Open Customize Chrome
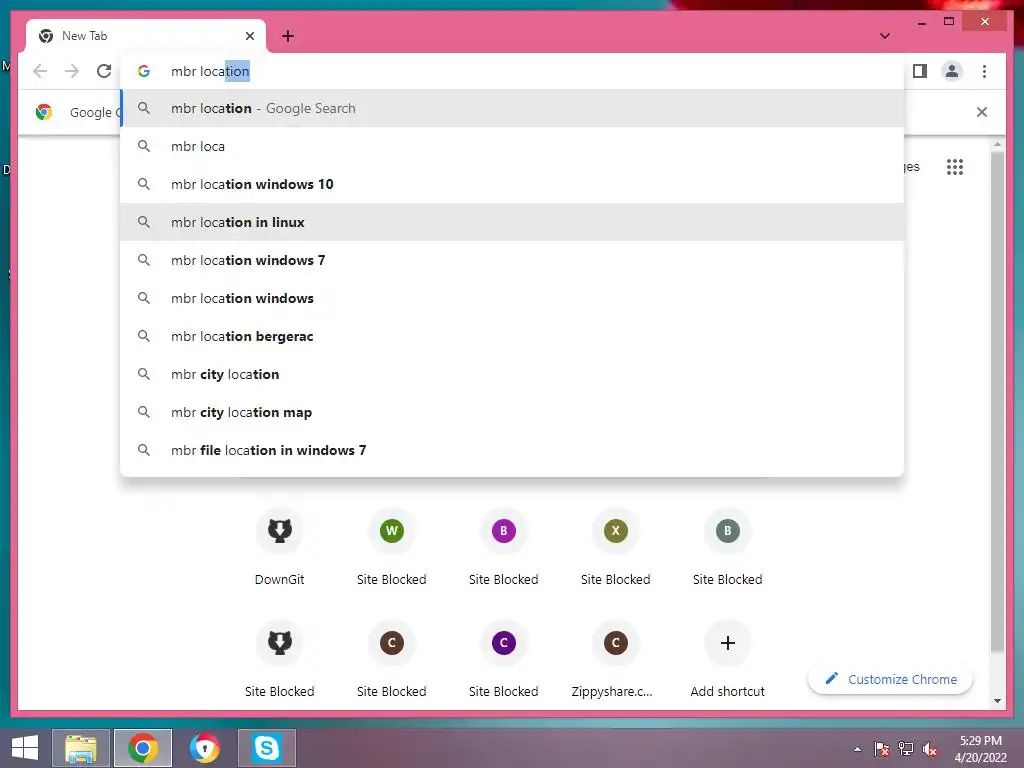The height and width of the screenshot is (768, 1024). [891, 679]
